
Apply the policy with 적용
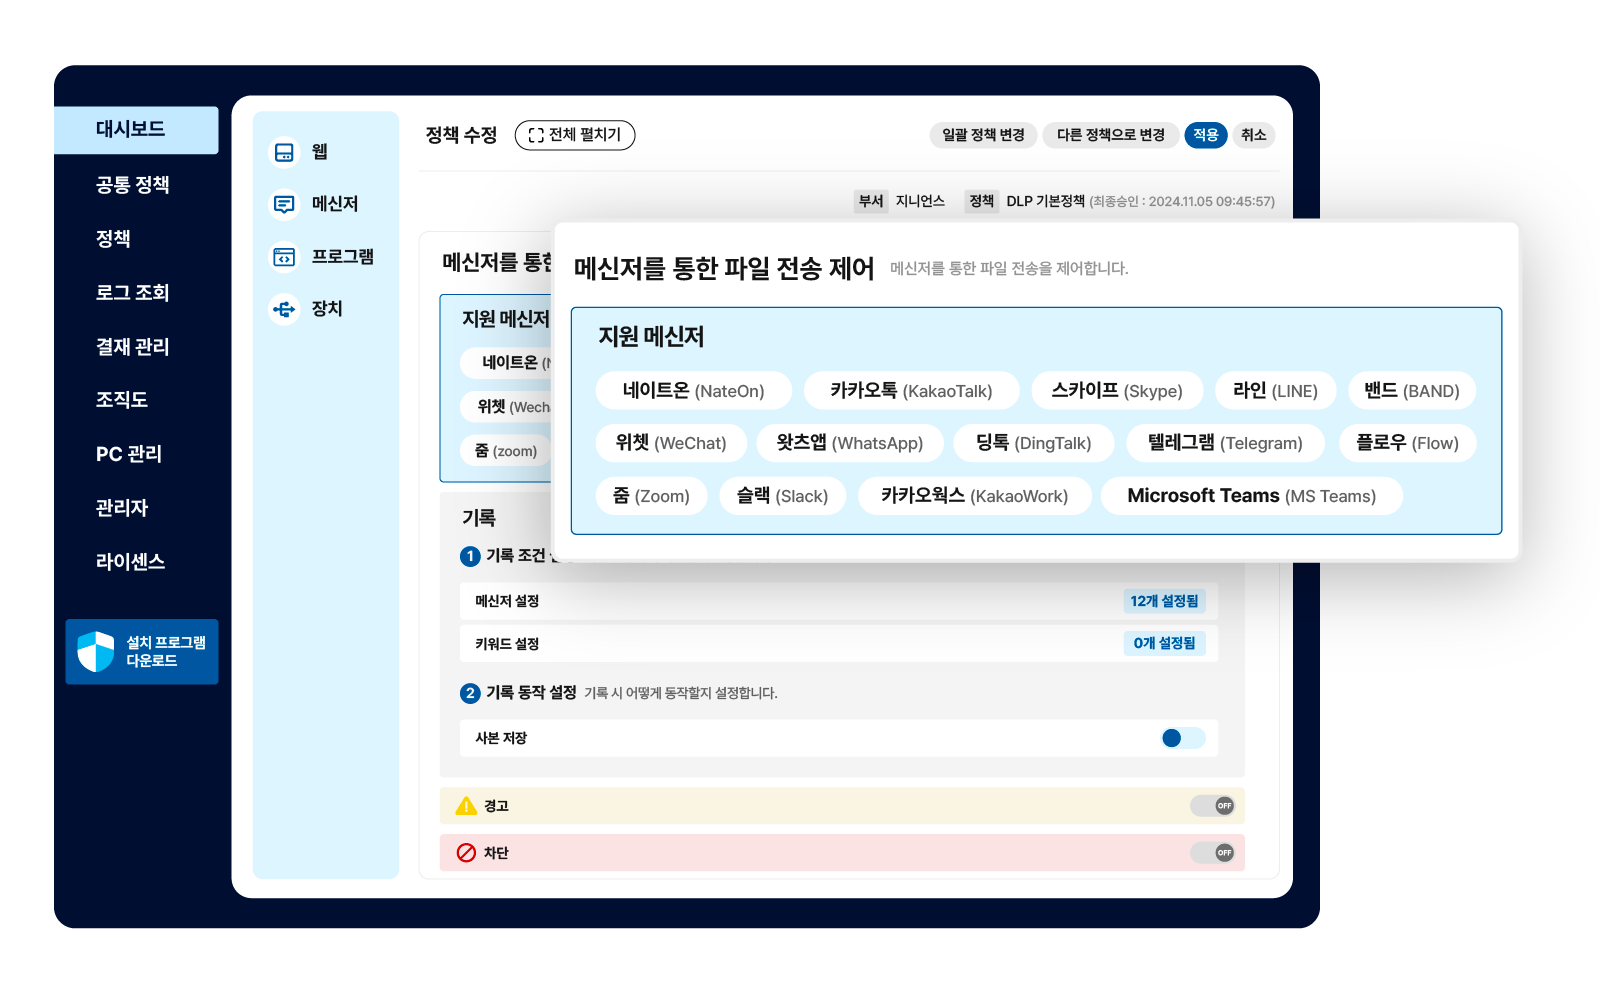1206,135
